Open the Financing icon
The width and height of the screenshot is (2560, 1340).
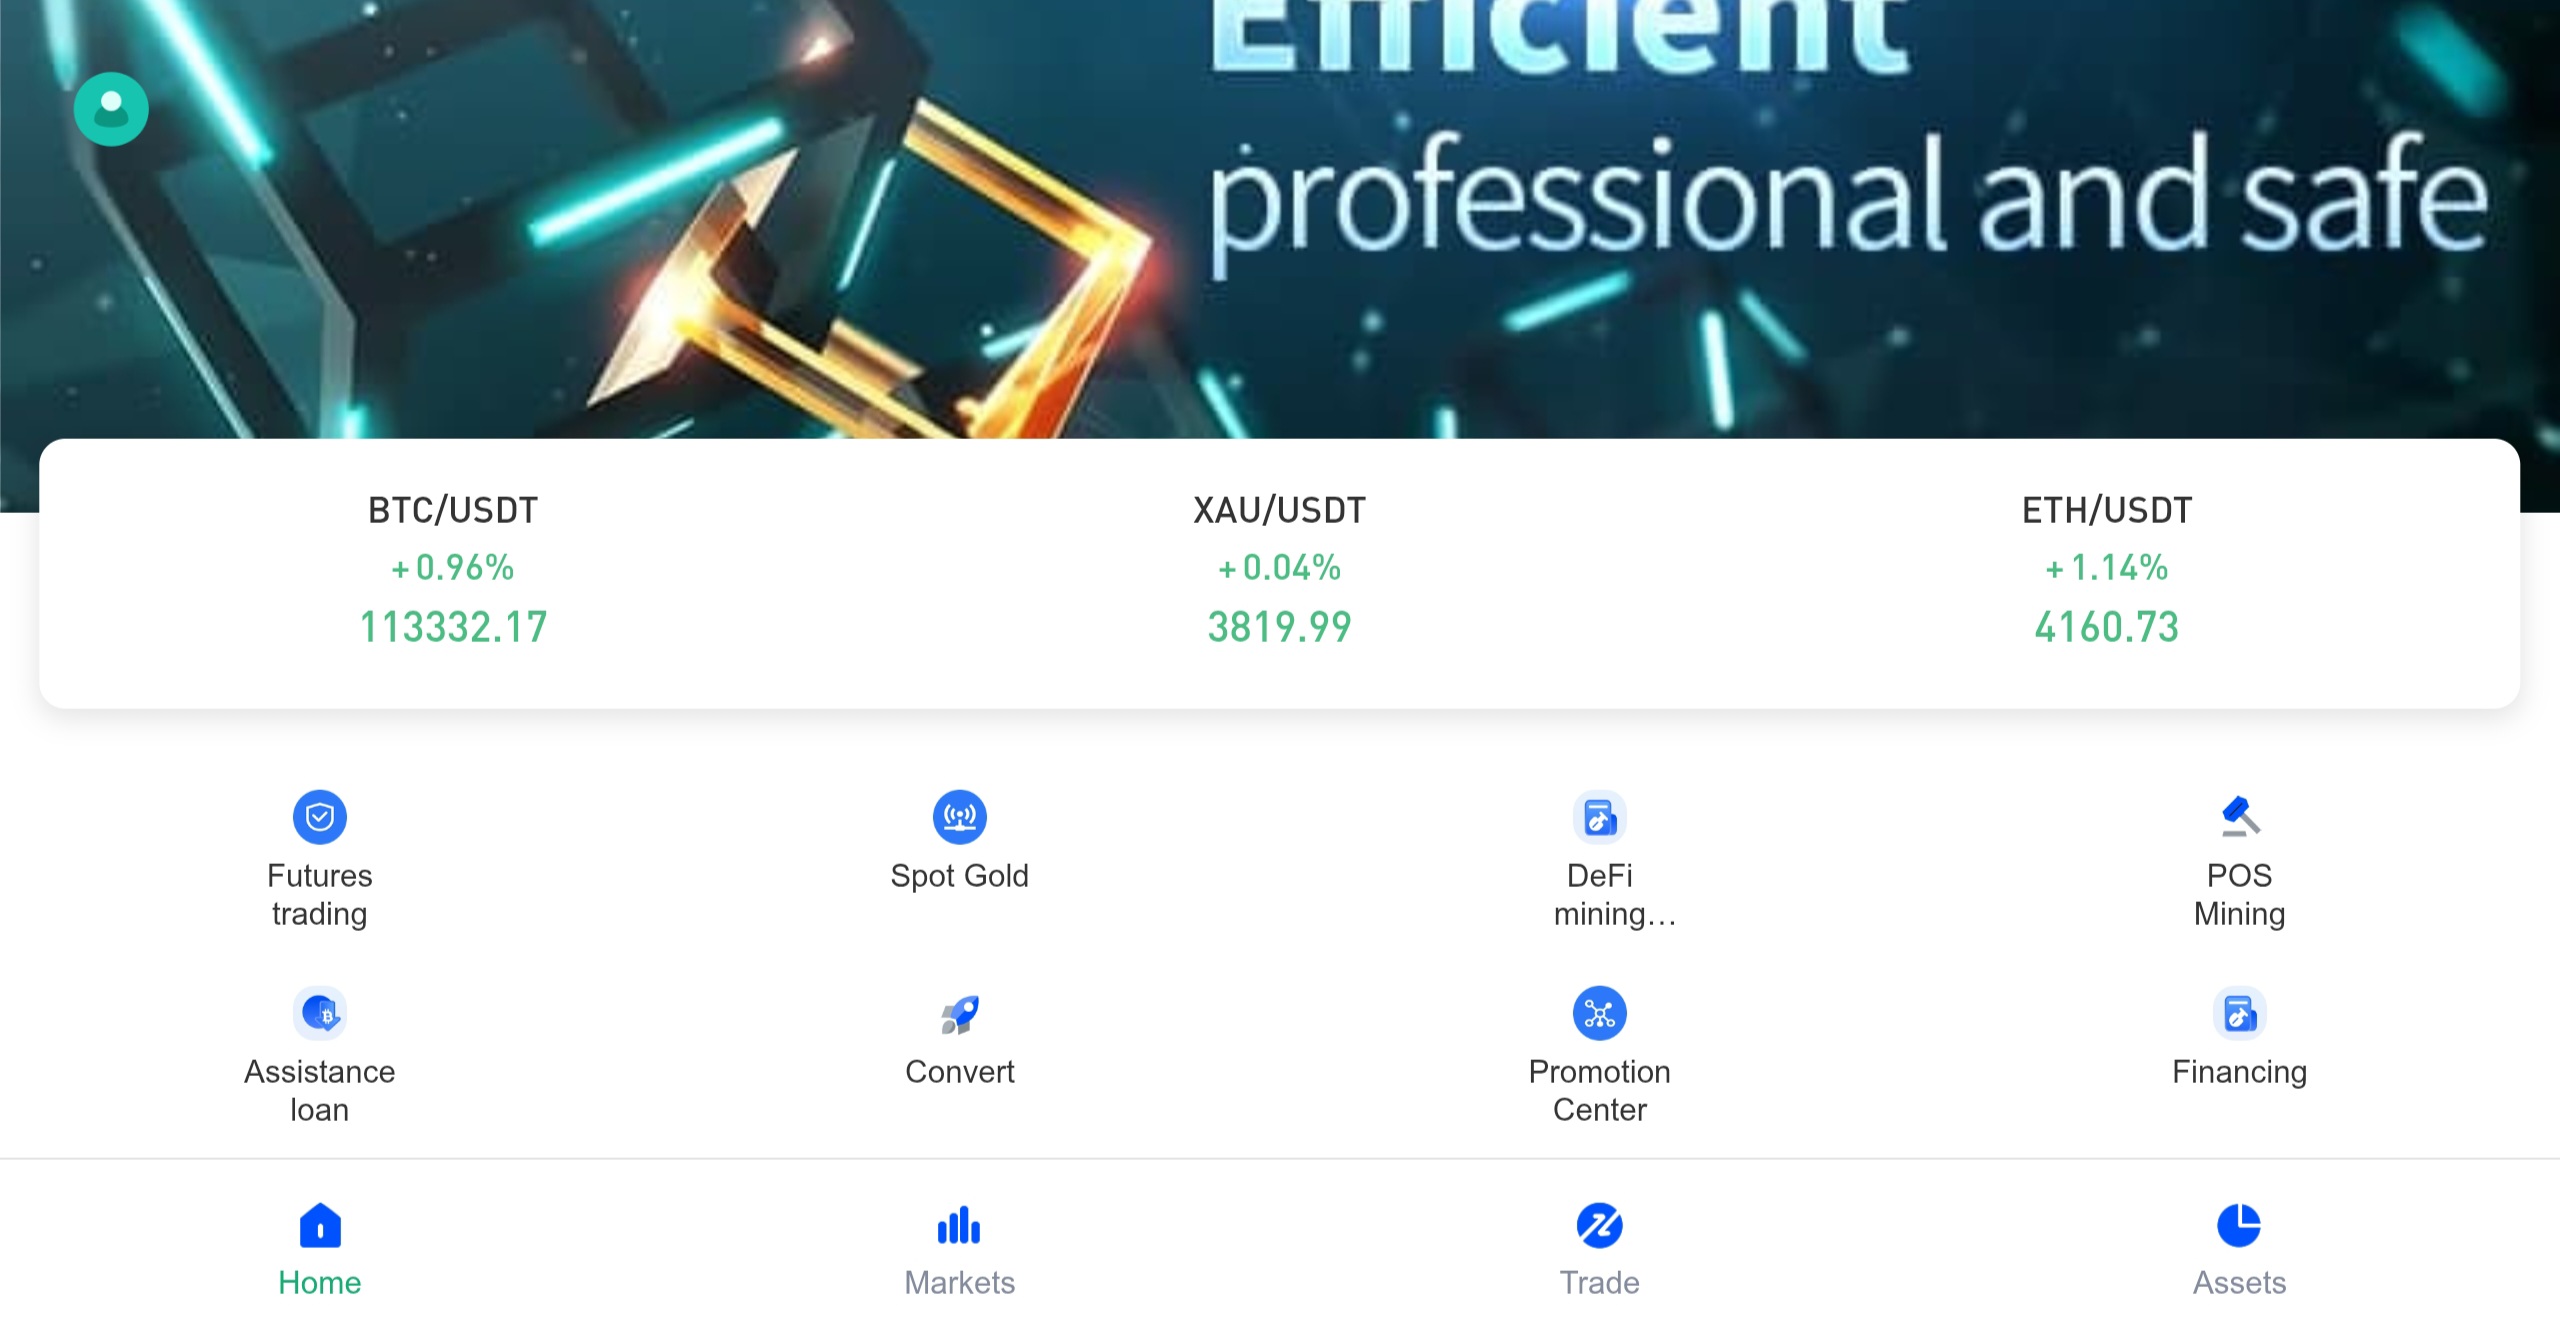click(x=2240, y=1013)
